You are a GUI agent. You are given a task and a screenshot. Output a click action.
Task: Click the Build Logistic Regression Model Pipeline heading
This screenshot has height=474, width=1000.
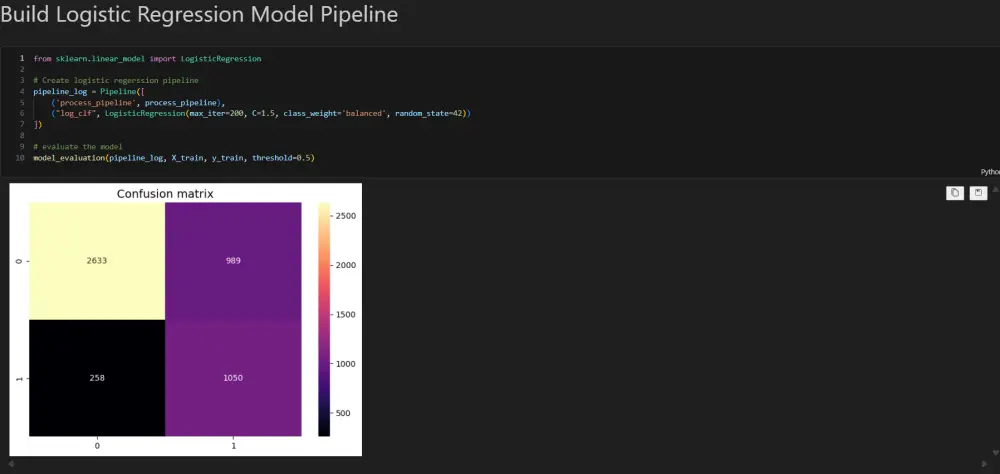[199, 15]
